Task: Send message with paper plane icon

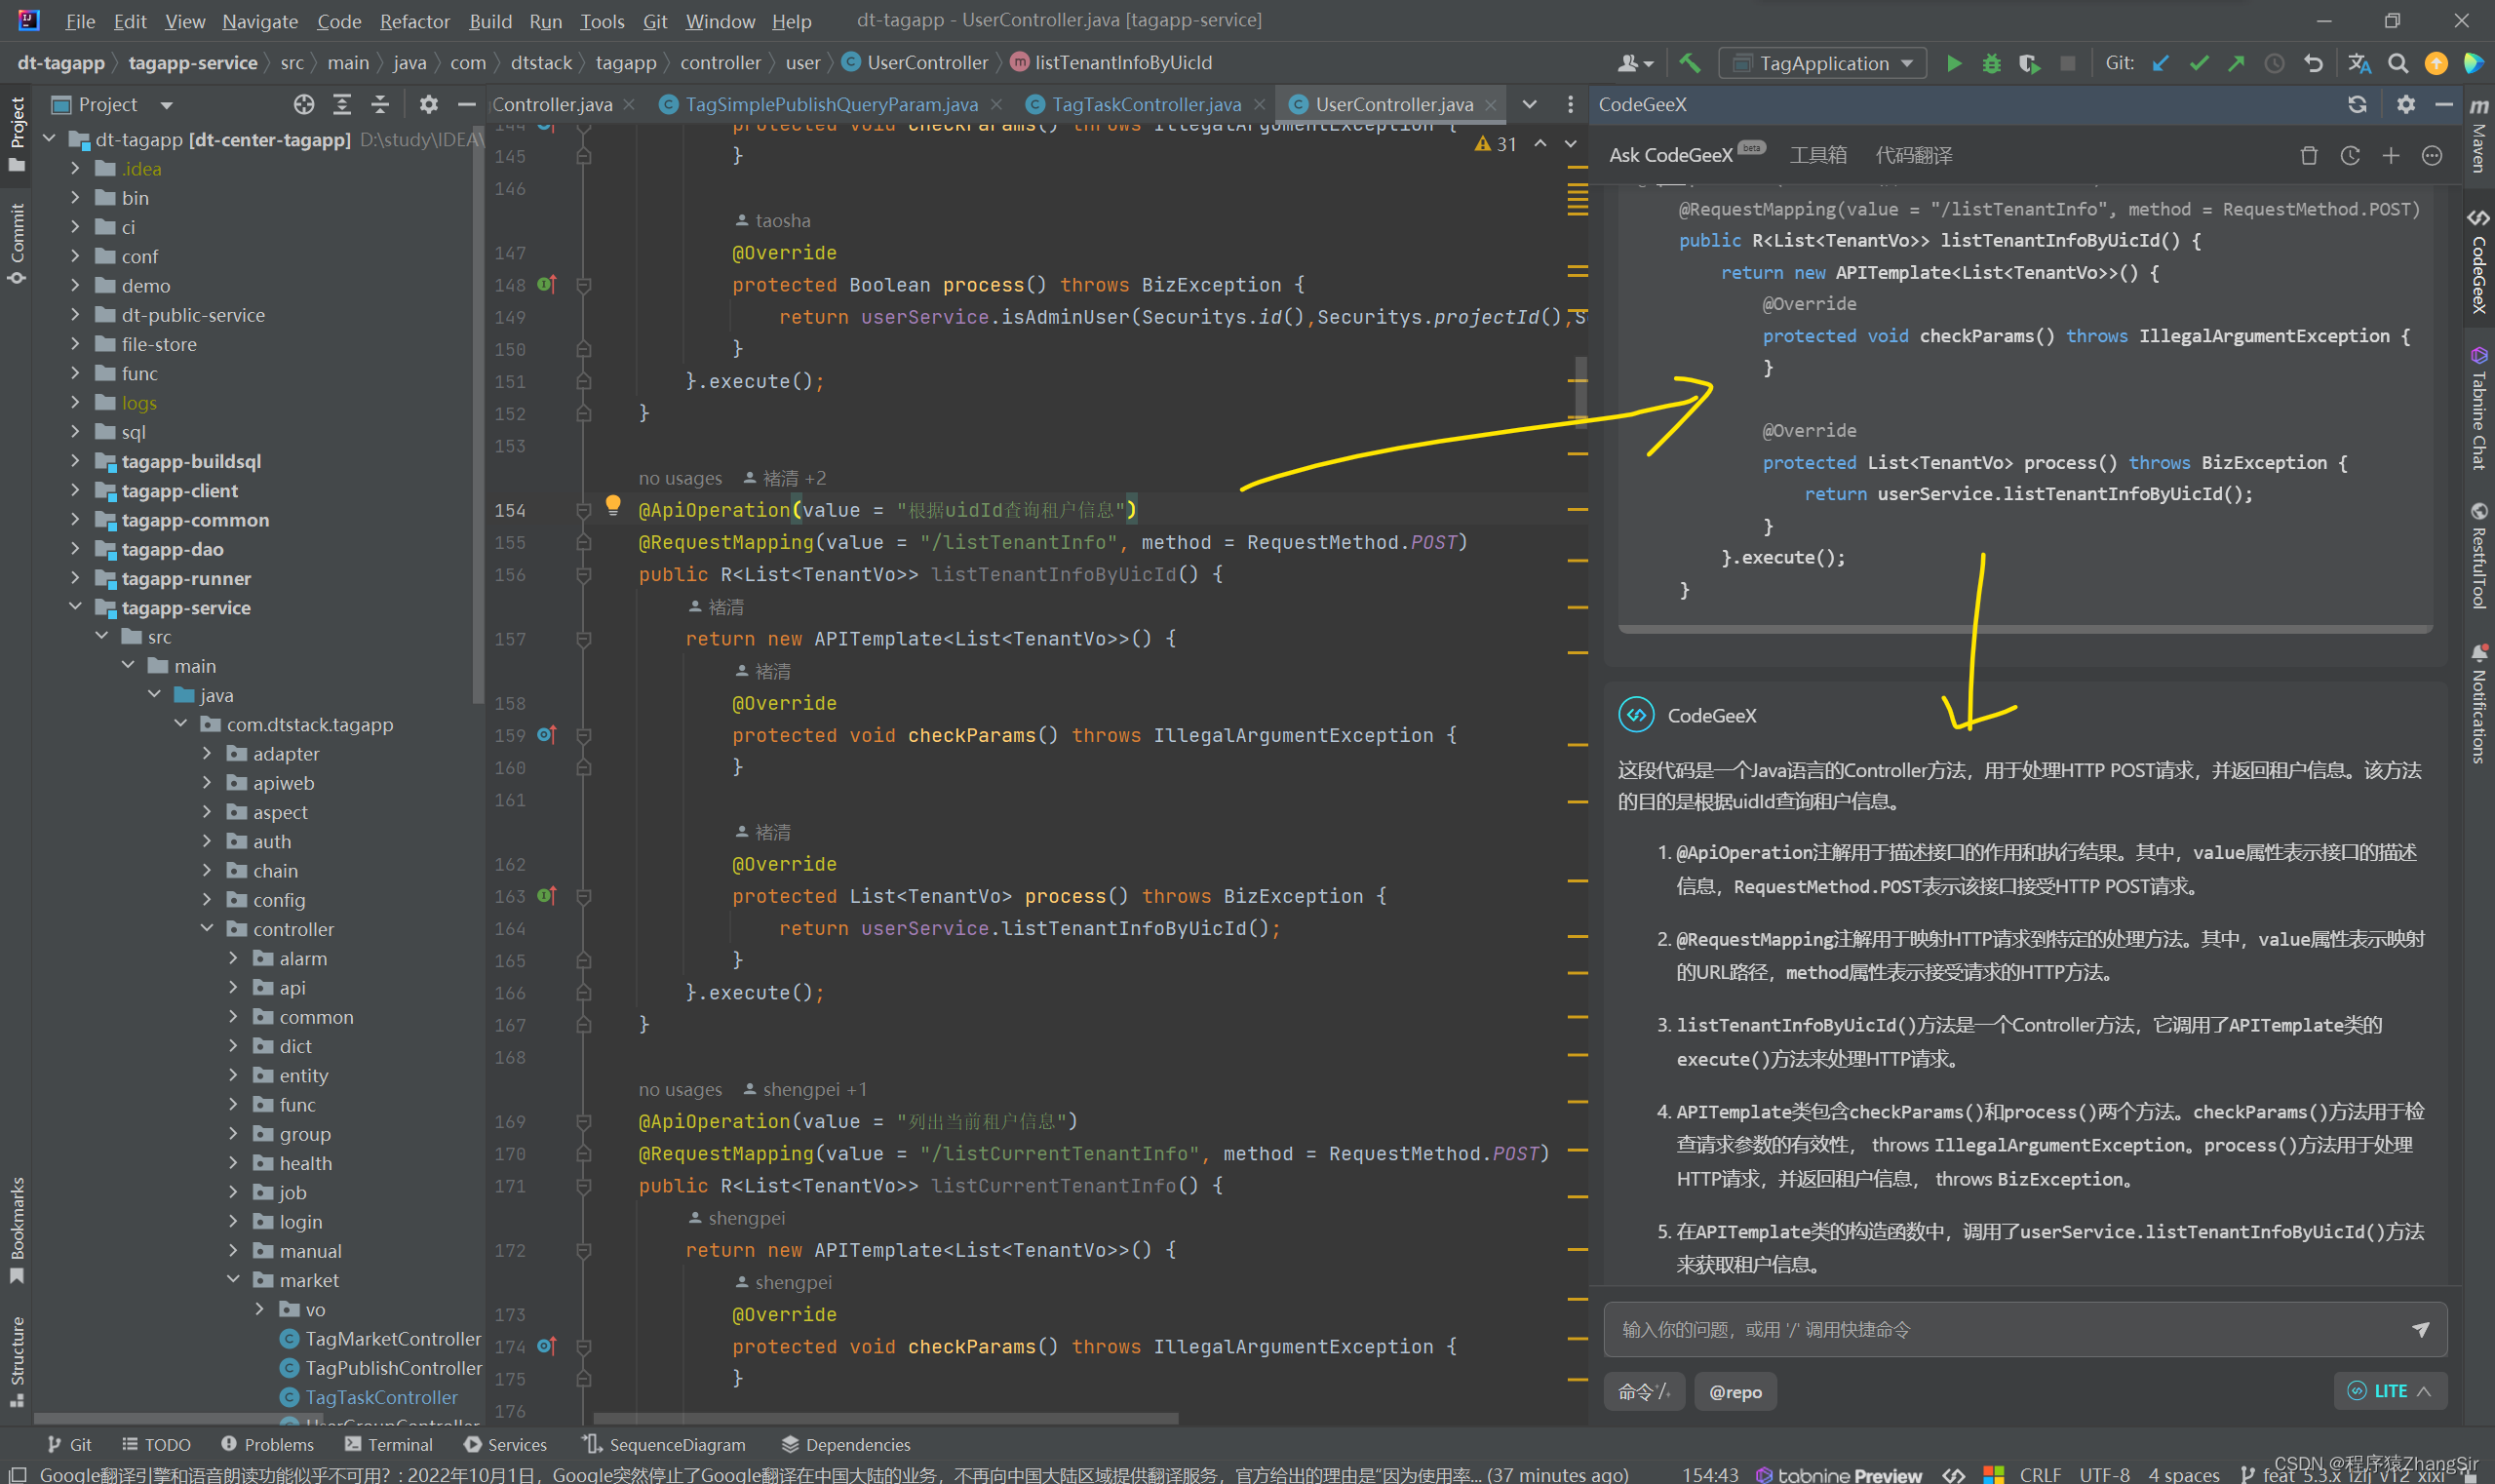Action: tap(2421, 1329)
